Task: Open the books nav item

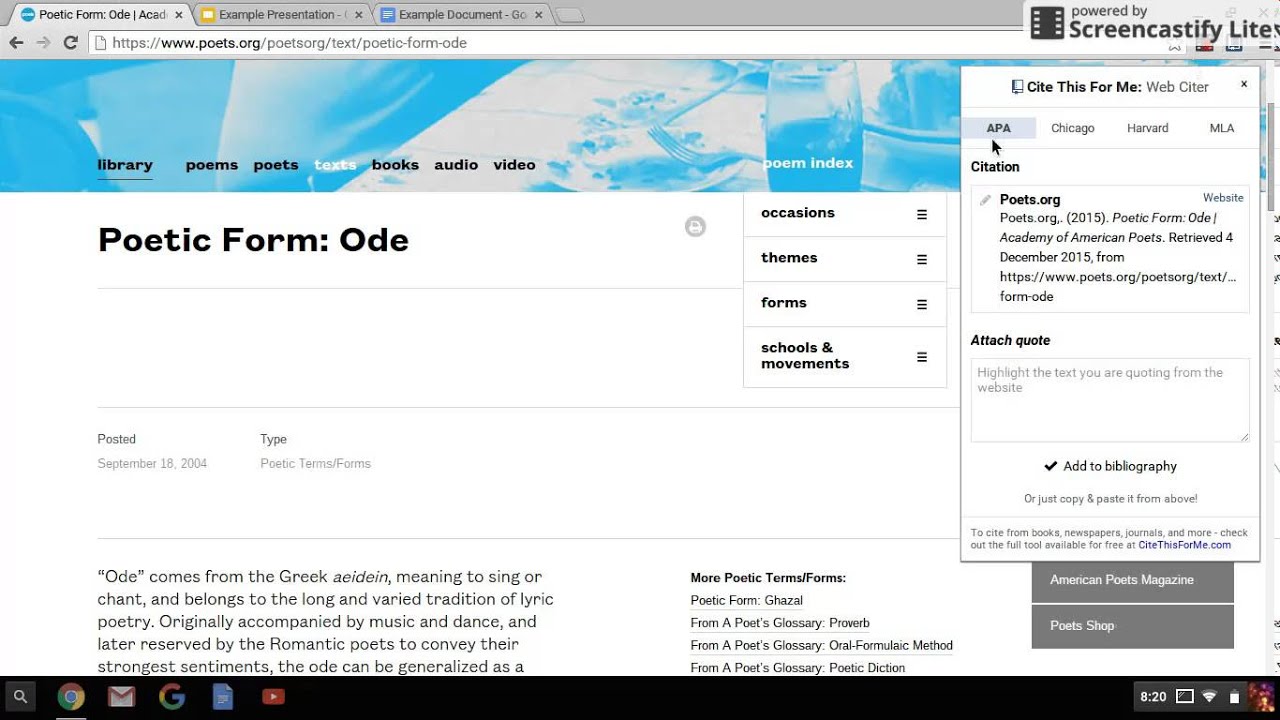Action: [395, 165]
